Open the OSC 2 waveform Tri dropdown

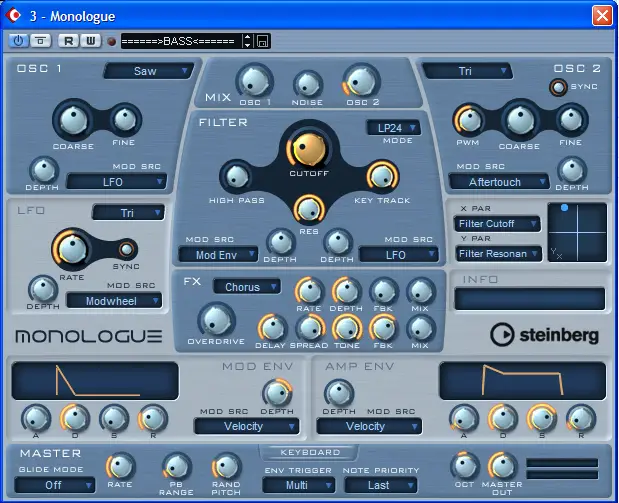click(x=467, y=71)
